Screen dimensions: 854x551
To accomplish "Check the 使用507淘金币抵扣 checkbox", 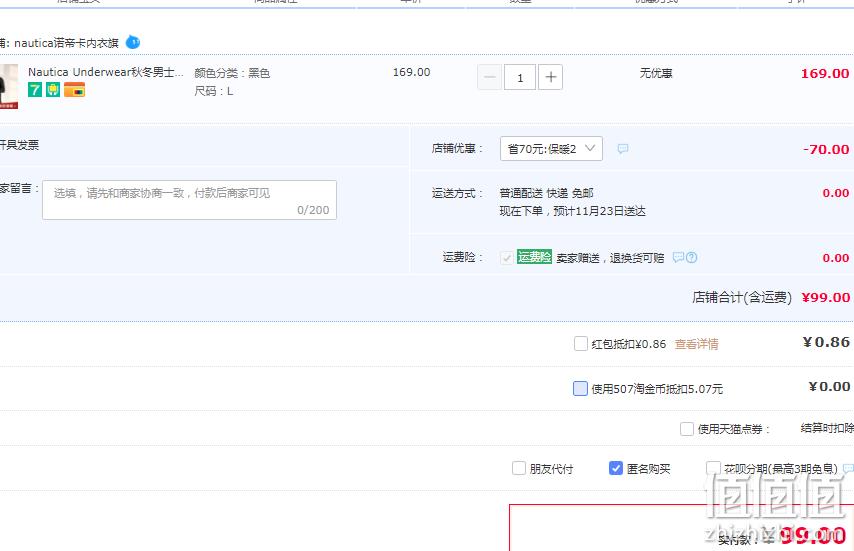I will pyautogui.click(x=580, y=388).
